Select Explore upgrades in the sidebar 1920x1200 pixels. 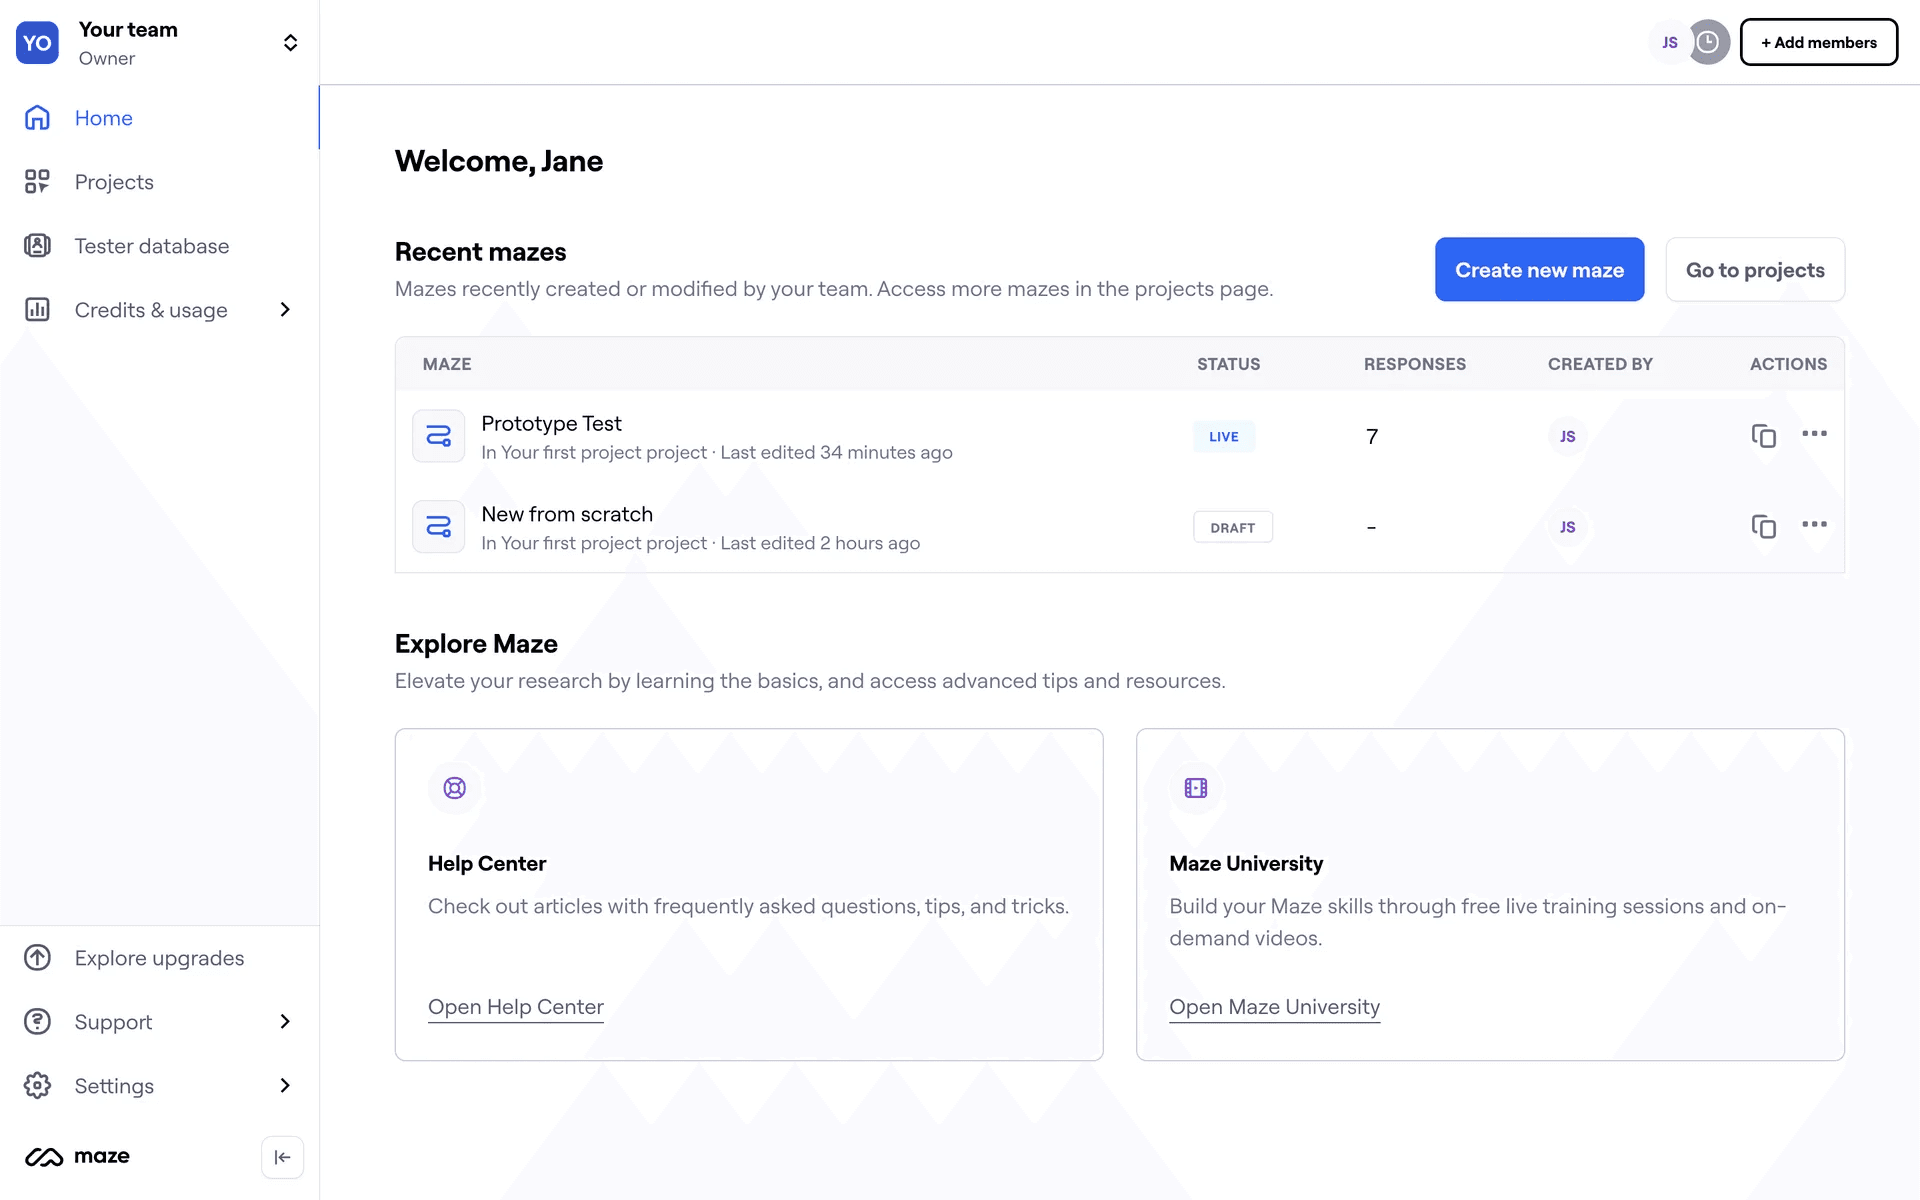159,958
